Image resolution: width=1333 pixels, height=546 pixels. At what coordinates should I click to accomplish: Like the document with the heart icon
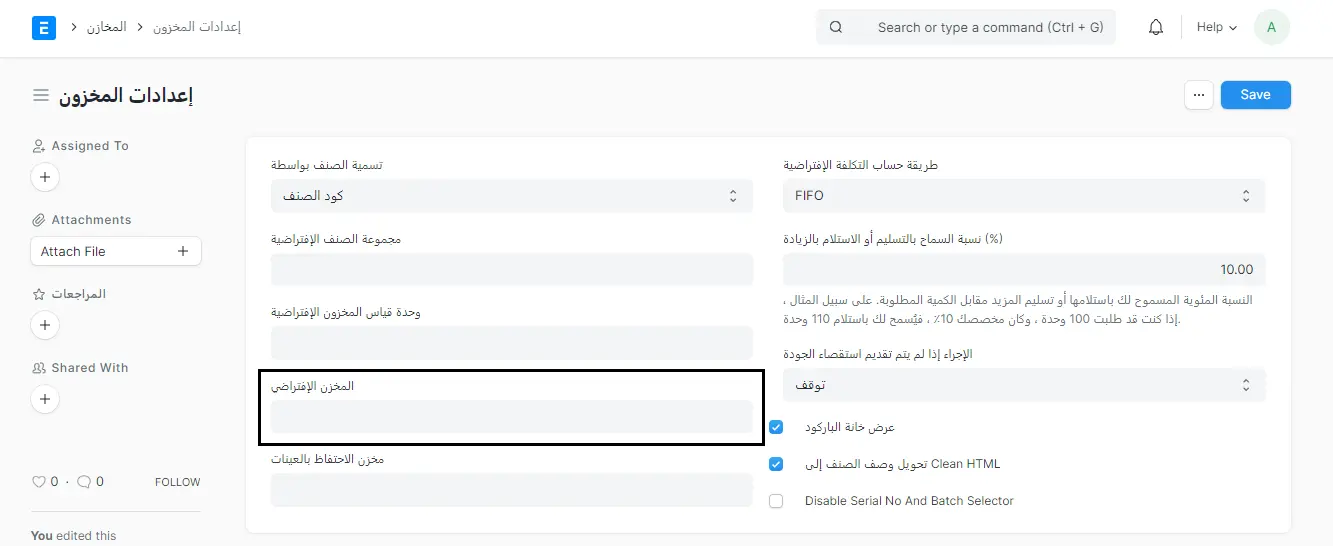click(39, 482)
